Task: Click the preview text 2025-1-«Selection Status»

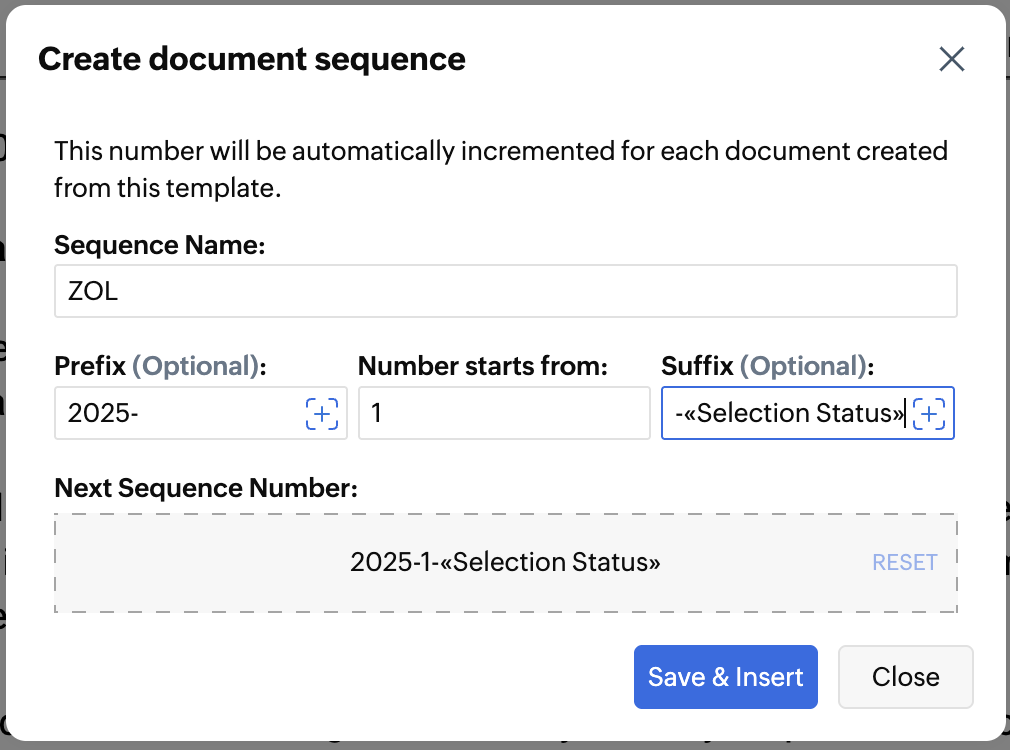Action: coord(505,562)
